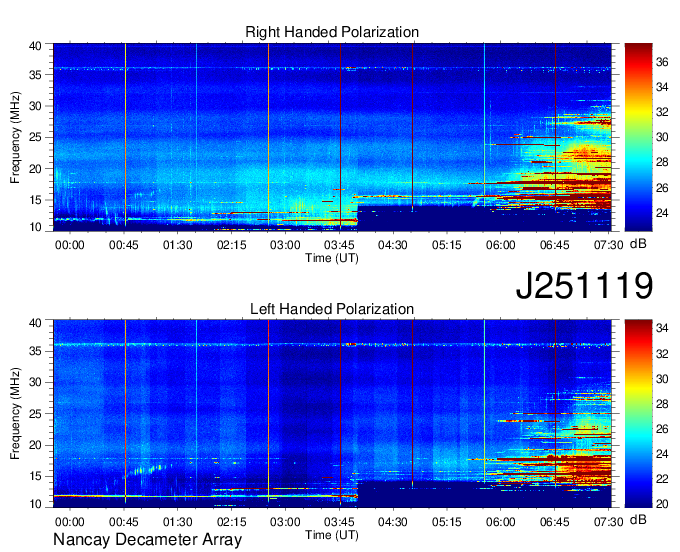The height and width of the screenshot is (552, 680).
Task: Click dB unit label beside Right Handed color bar
Action: pos(665,244)
